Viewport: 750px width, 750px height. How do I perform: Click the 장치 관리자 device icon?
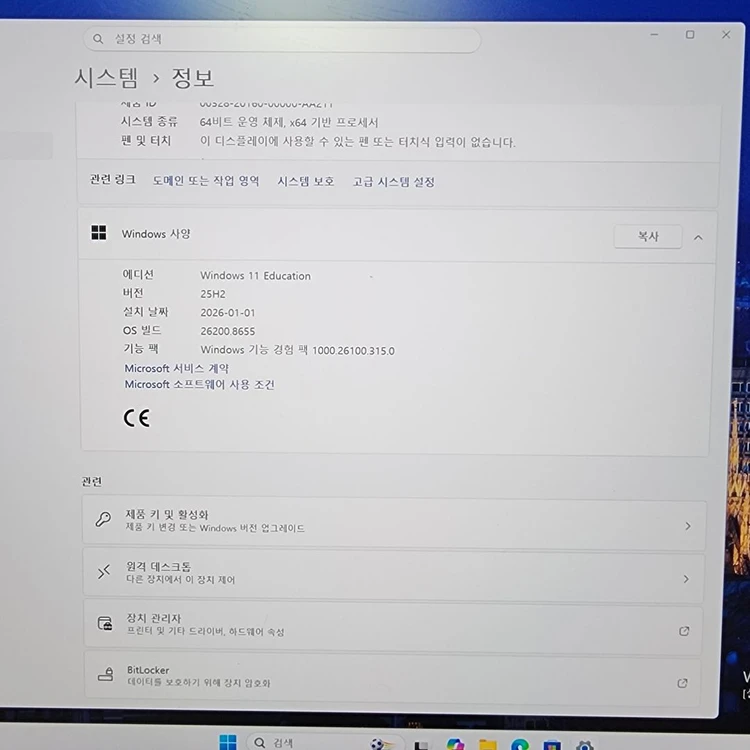coord(105,623)
